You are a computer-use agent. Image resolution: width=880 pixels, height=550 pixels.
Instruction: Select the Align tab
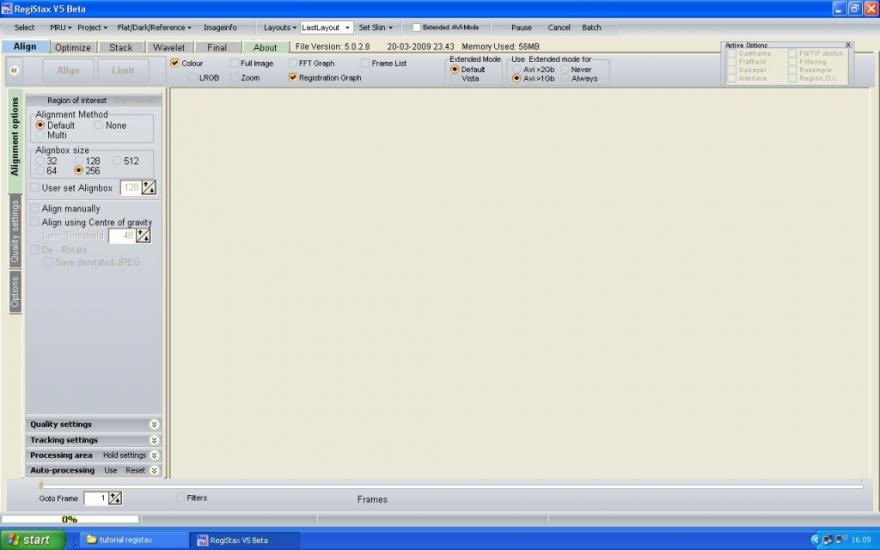coord(25,47)
